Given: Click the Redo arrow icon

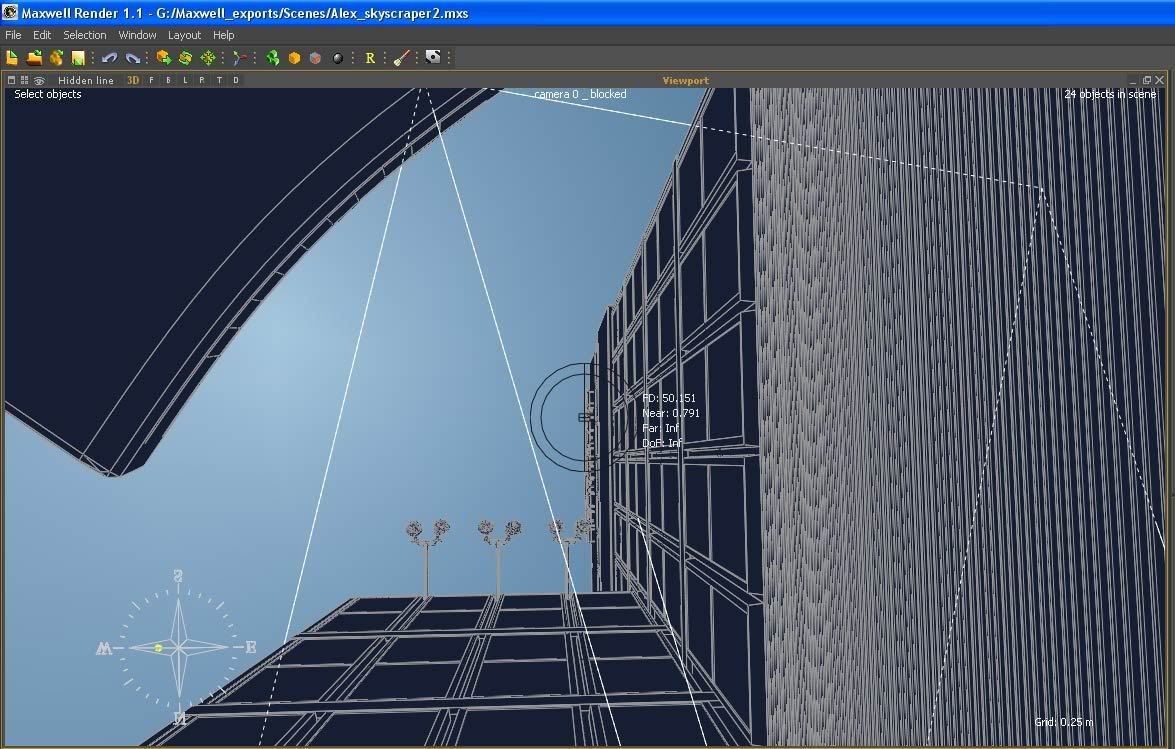Looking at the screenshot, I should coord(132,58).
